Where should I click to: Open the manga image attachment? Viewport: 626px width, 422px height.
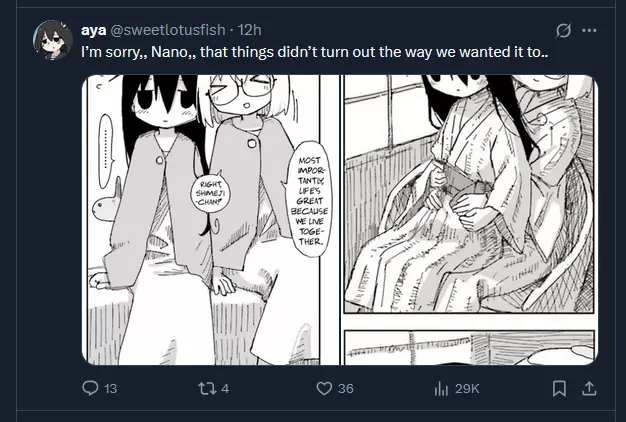tap(340, 220)
